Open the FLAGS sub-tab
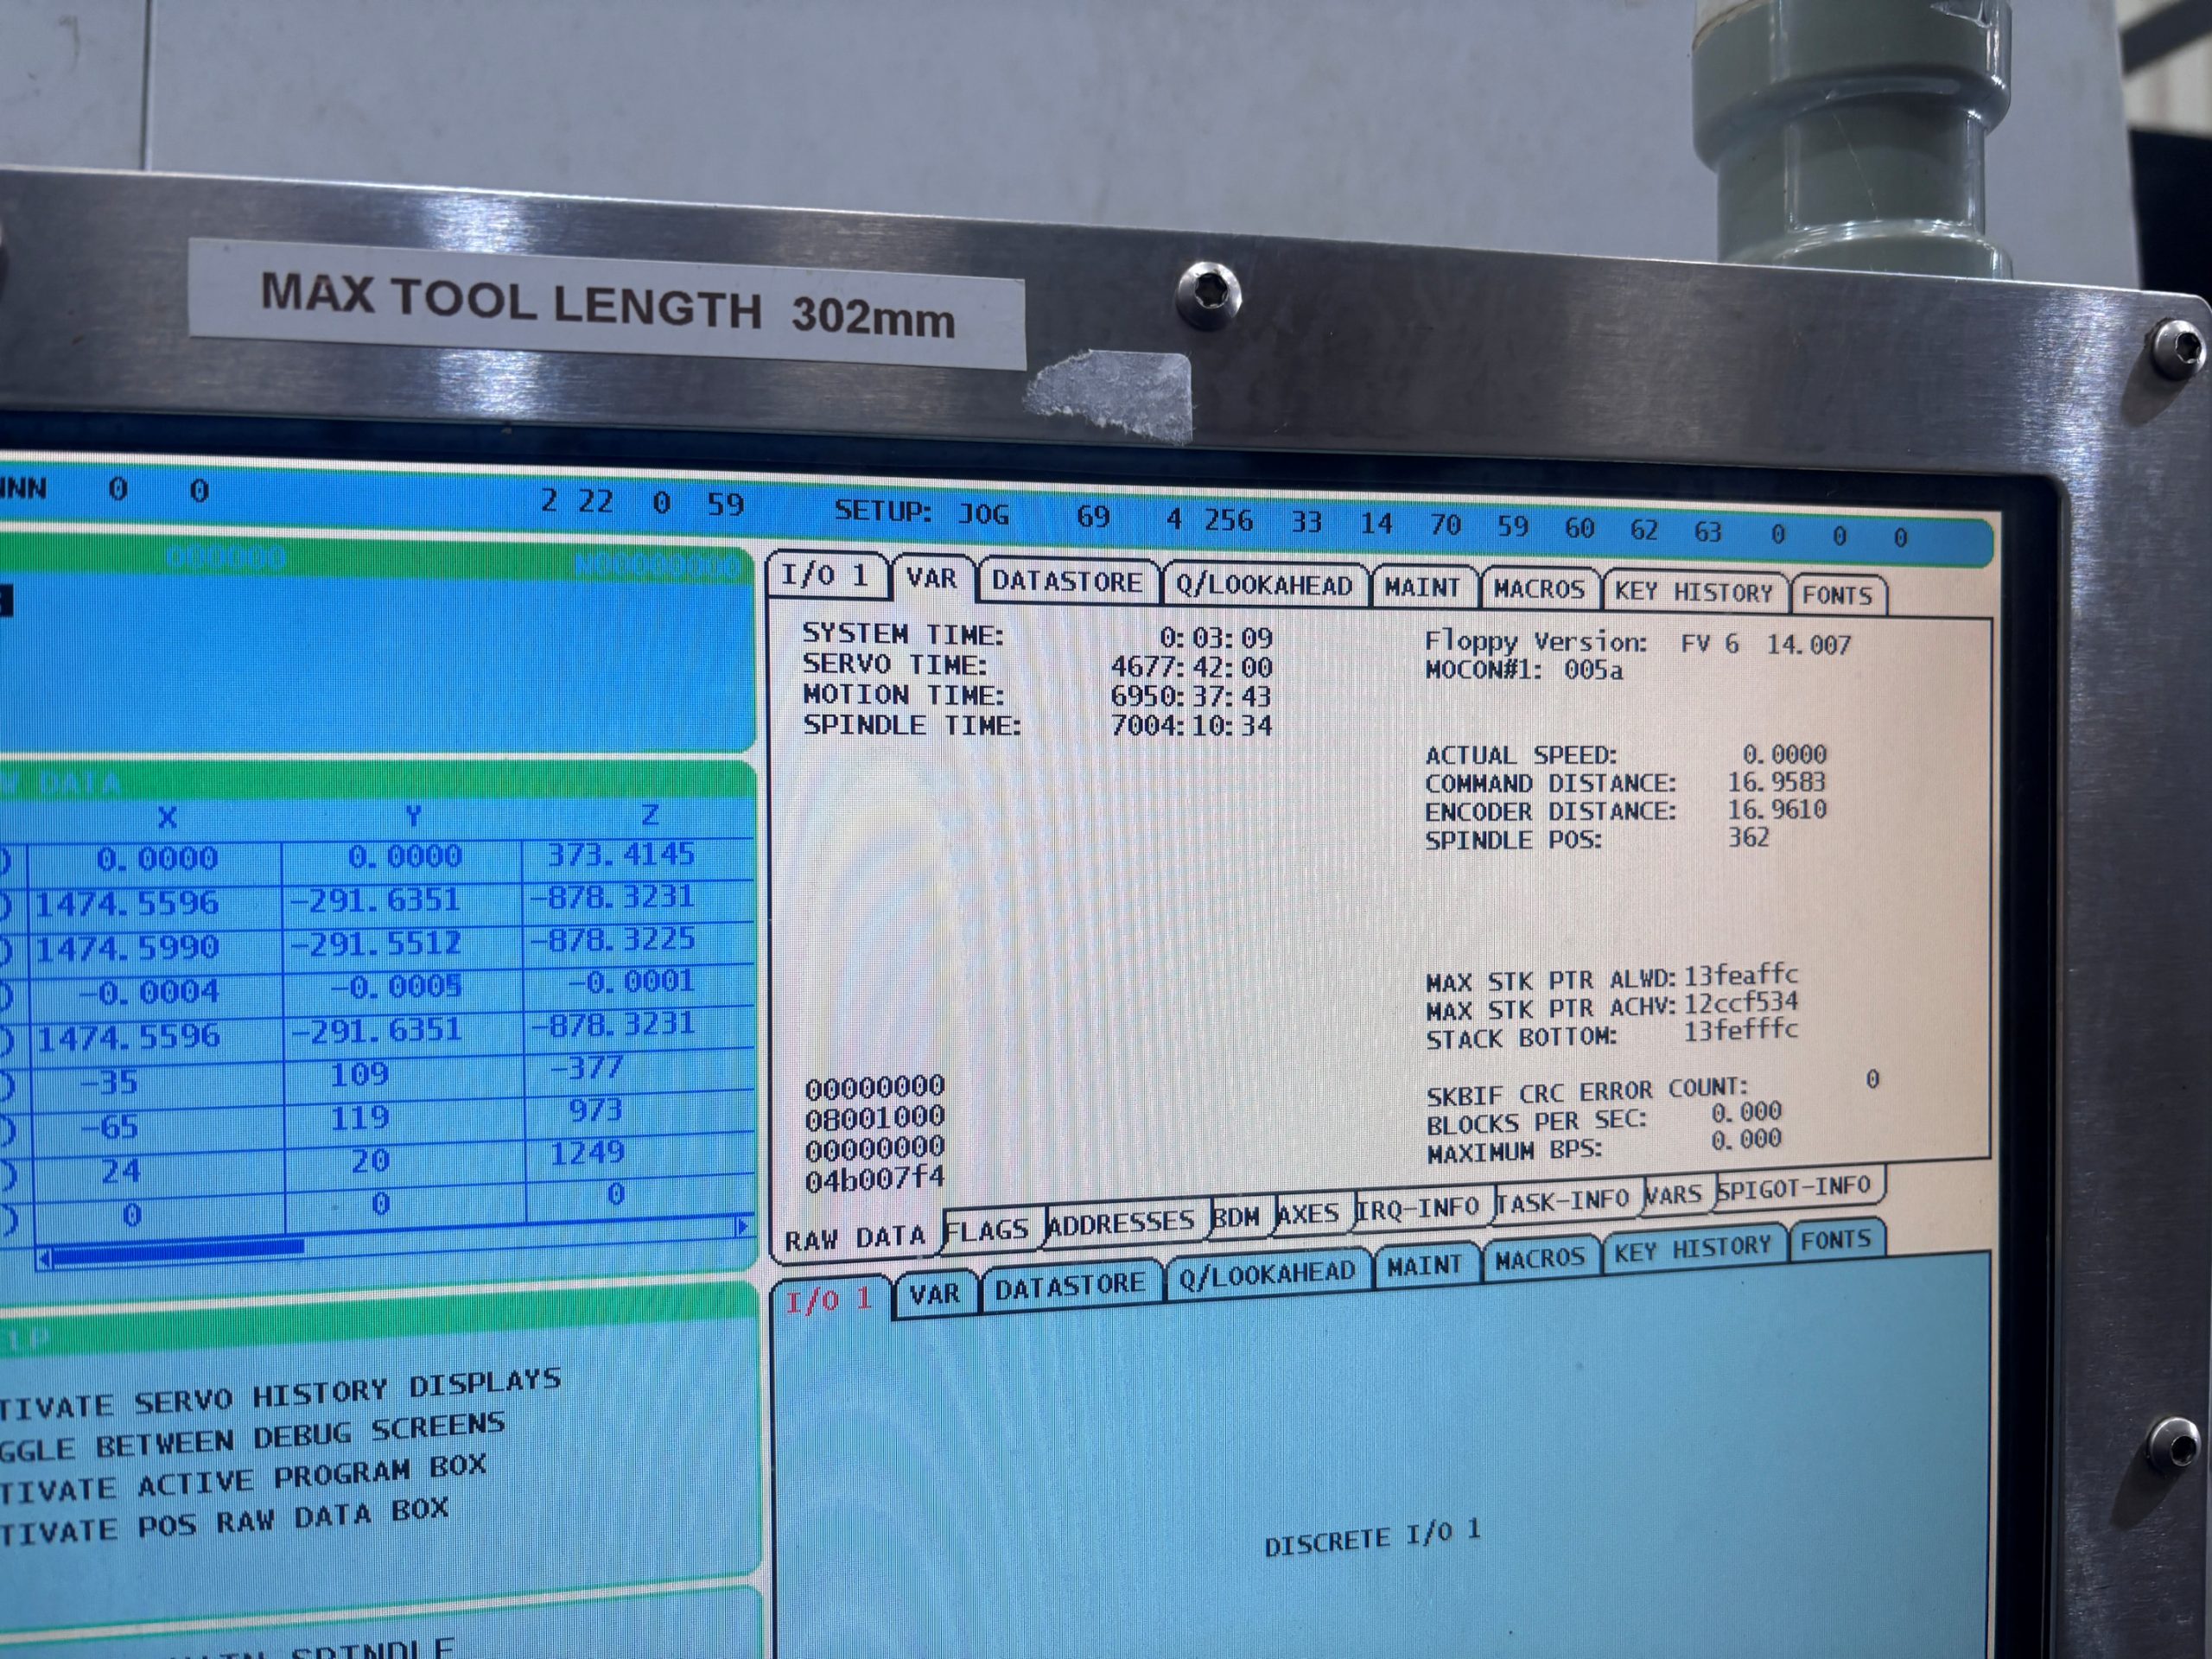Viewport: 2212px width, 1659px height. pos(987,1230)
